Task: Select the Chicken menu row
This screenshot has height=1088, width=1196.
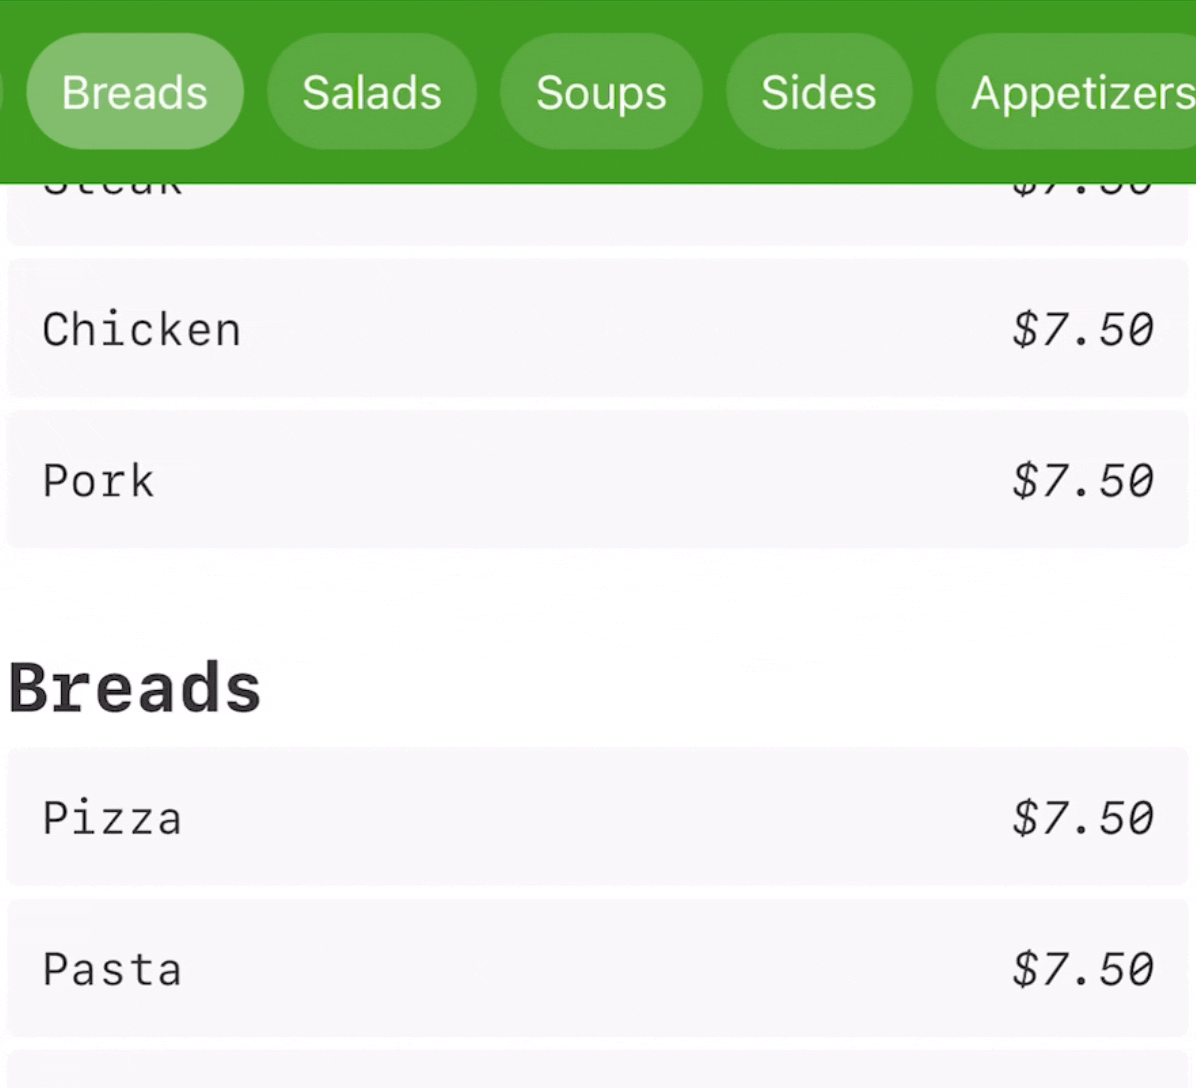Action: tap(597, 329)
